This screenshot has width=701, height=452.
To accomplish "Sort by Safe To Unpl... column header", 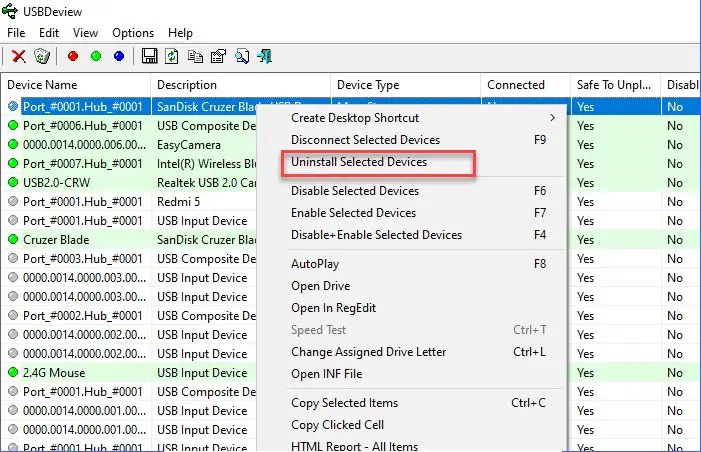I will tap(616, 85).
